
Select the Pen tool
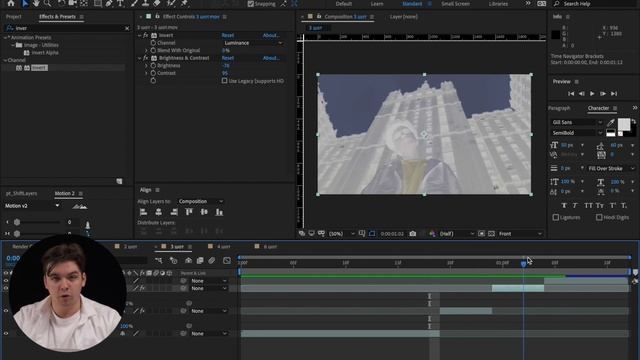[x=109, y=3]
